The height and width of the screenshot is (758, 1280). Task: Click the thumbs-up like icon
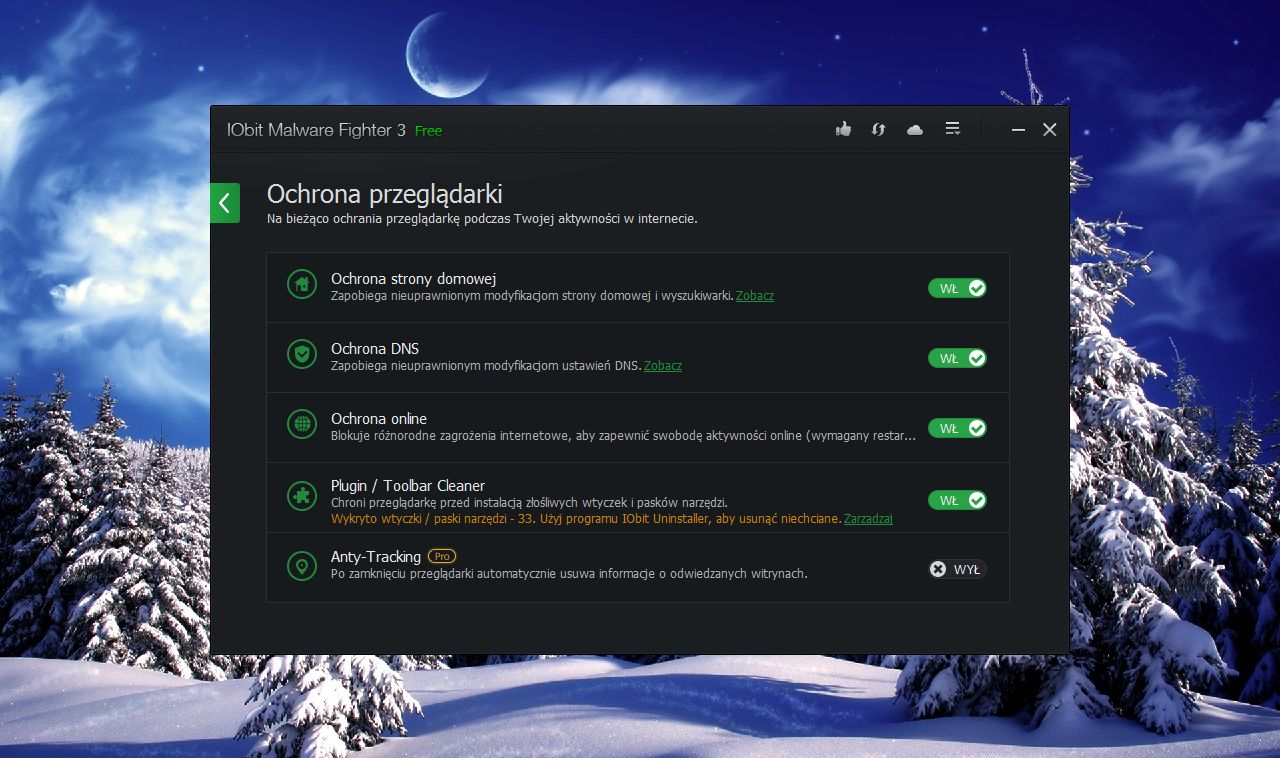(843, 129)
